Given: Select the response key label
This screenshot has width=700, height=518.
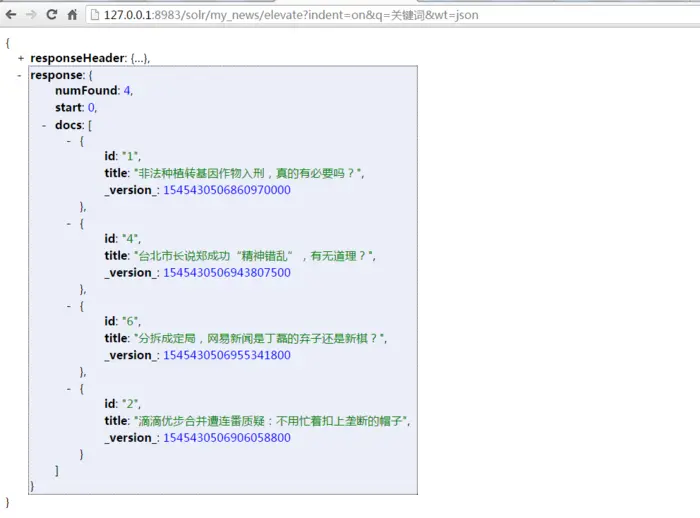Looking at the screenshot, I should pos(57,75).
